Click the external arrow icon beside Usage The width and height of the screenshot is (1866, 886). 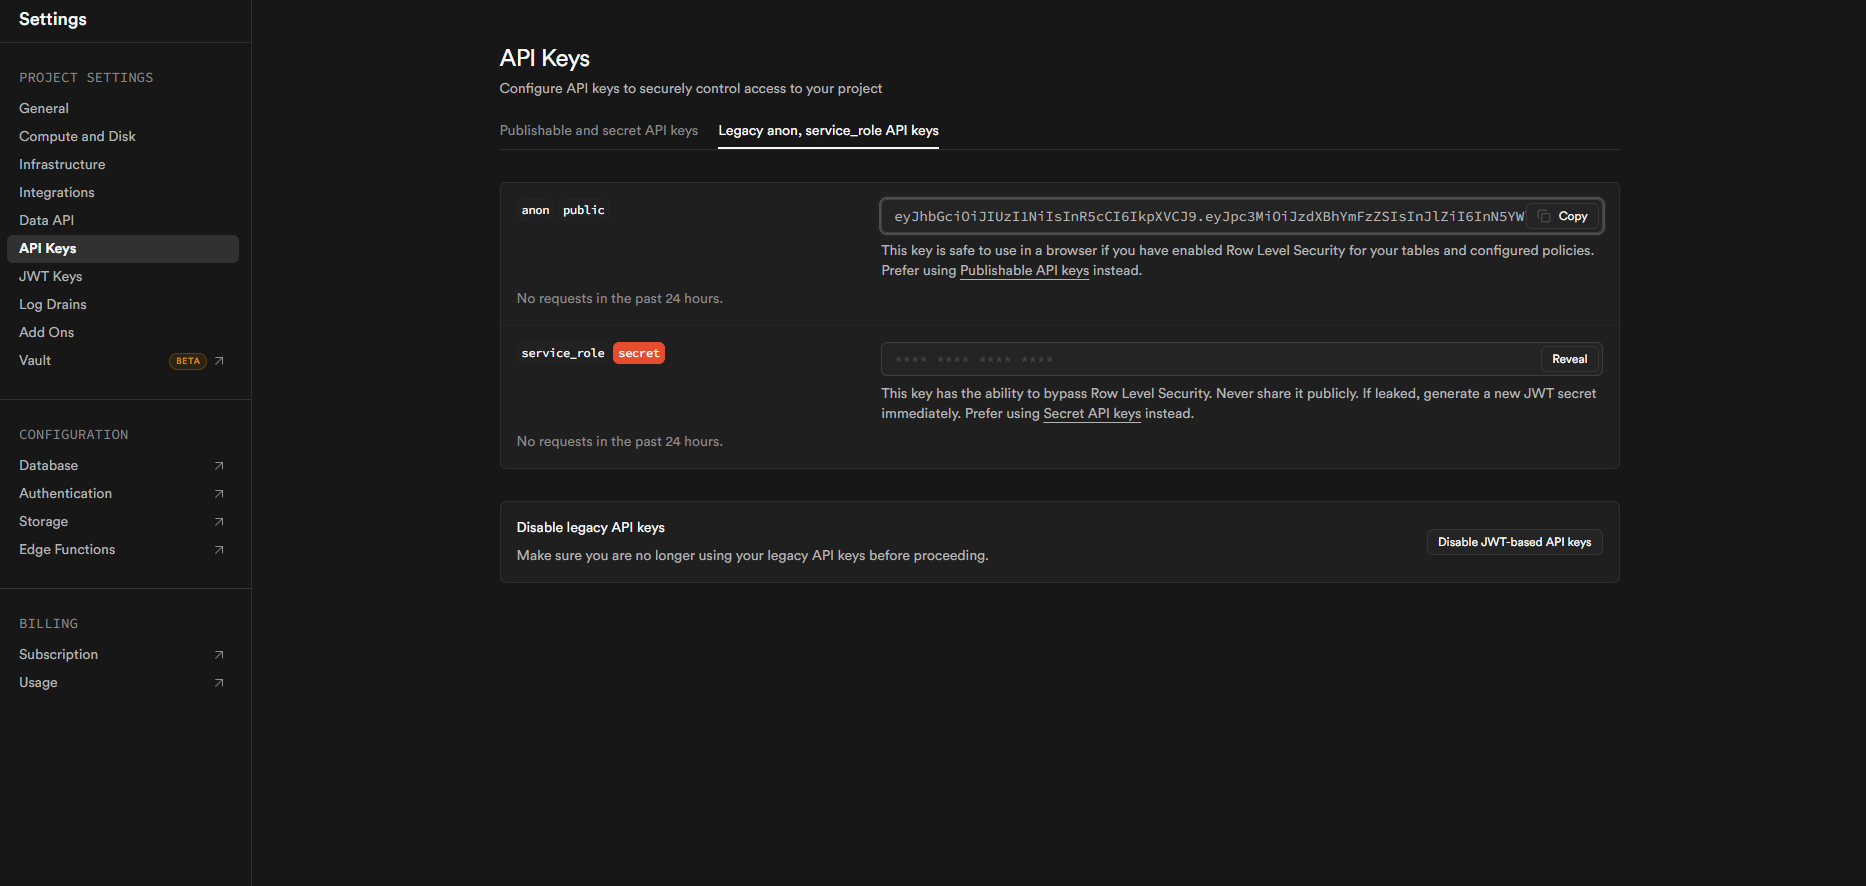pyautogui.click(x=219, y=683)
